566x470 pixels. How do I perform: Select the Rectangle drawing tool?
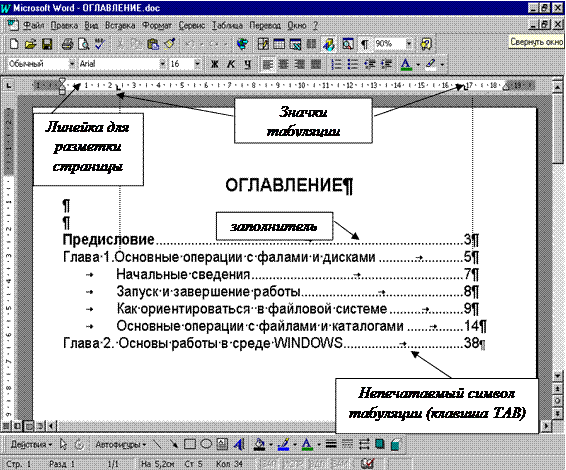pyautogui.click(x=190, y=444)
